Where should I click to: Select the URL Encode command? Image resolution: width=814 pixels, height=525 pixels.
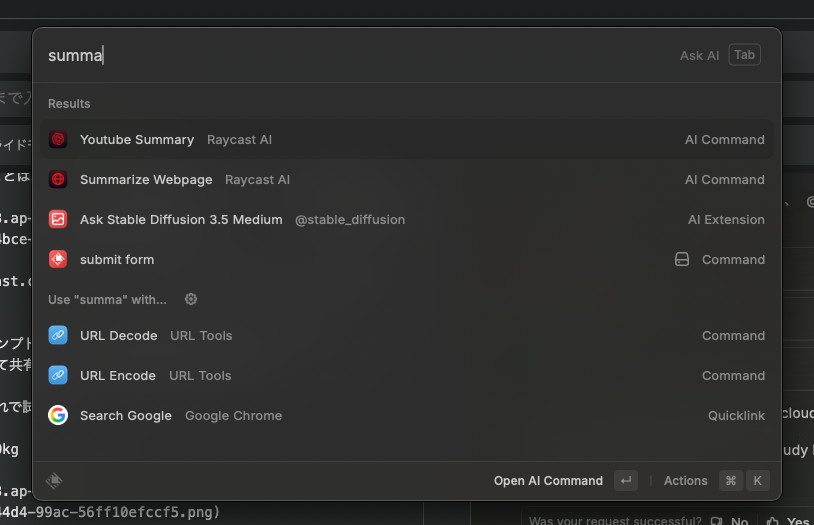point(407,375)
